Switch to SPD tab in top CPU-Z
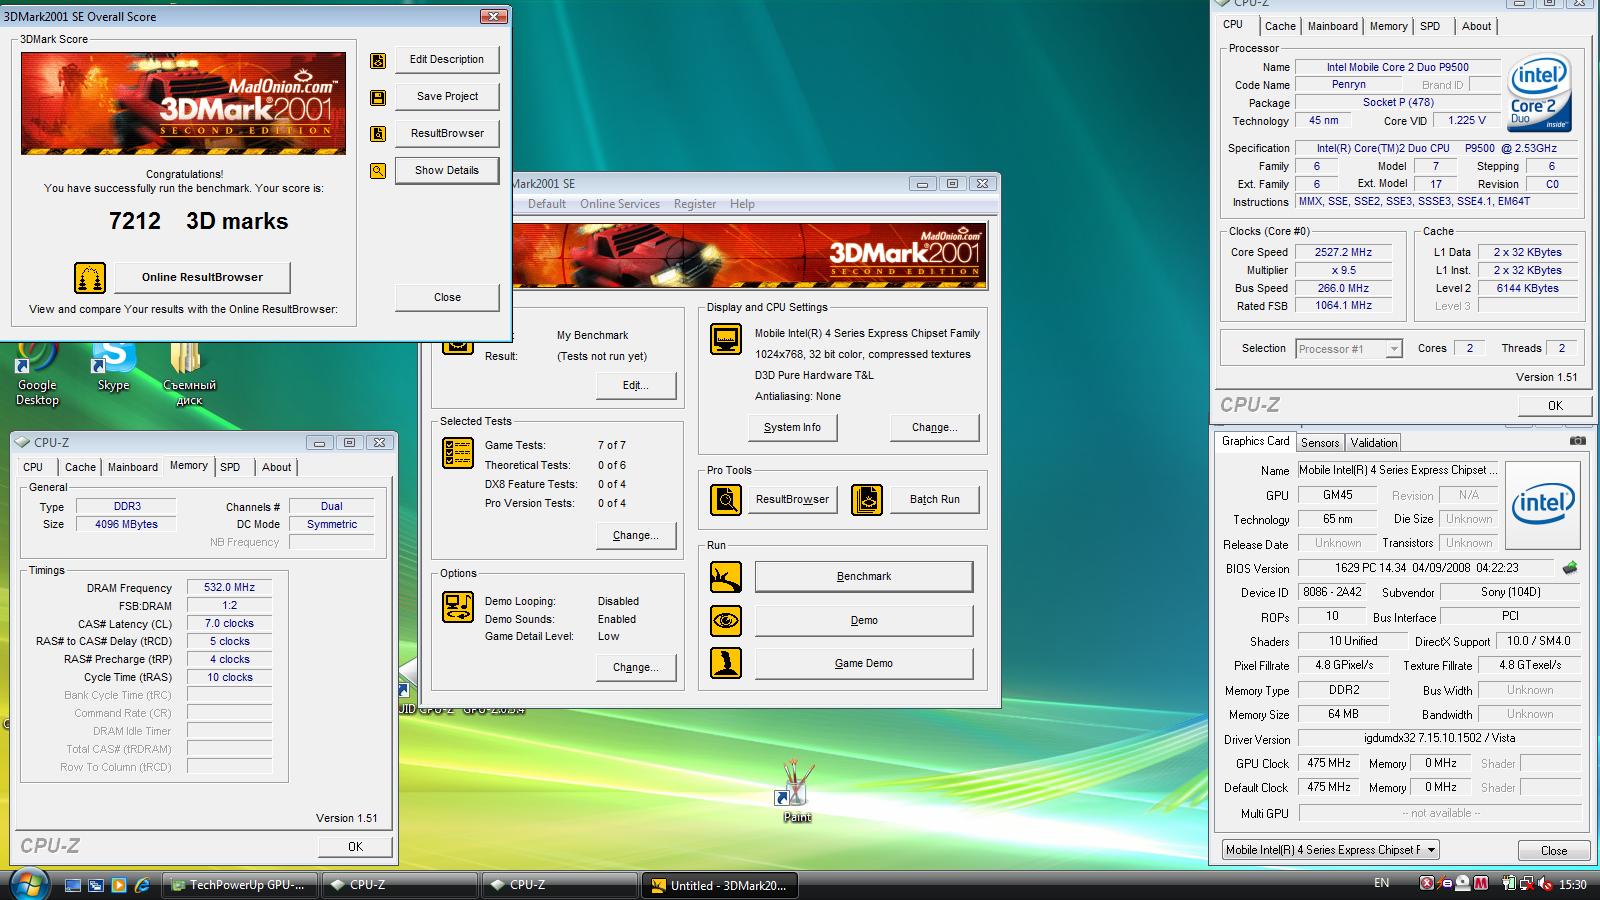This screenshot has width=1600, height=900. 1430,26
